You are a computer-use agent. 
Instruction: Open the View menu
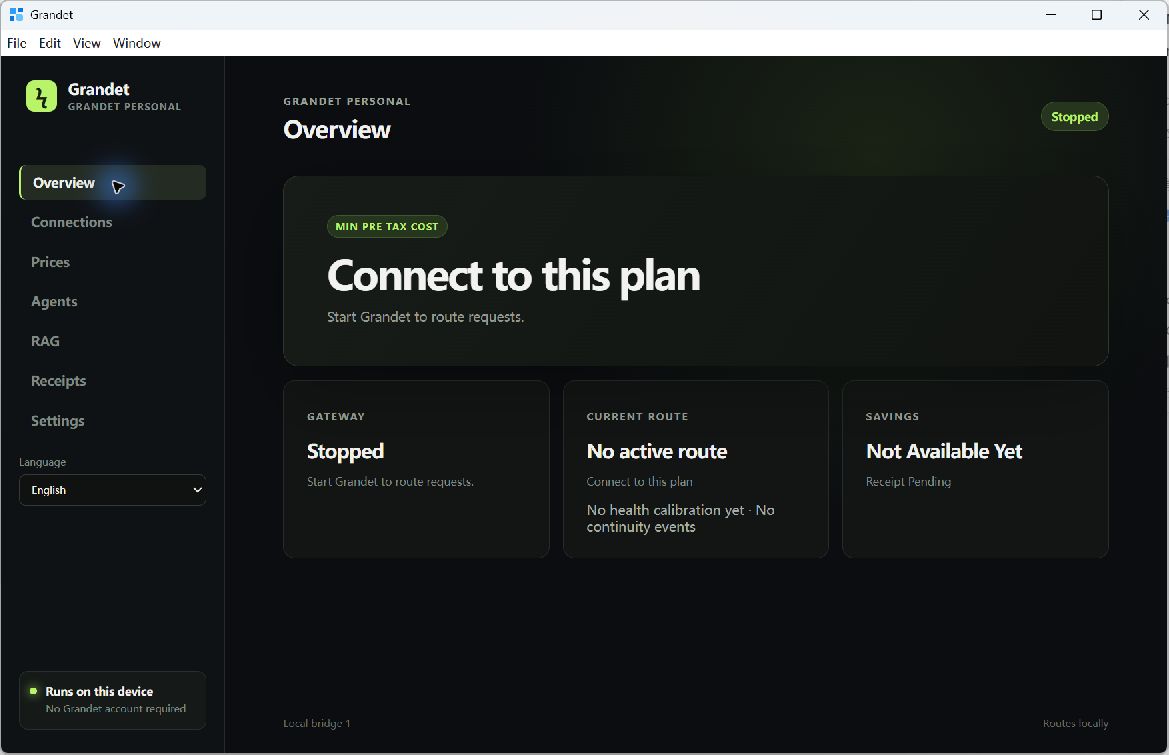coord(86,43)
